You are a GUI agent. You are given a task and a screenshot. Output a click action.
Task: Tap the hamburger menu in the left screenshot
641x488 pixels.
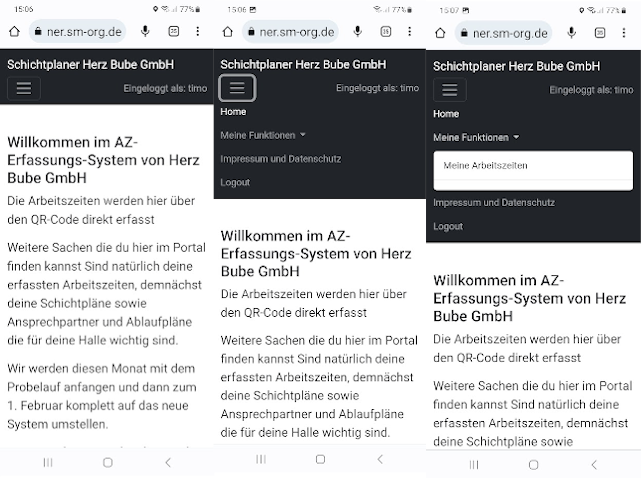click(x=24, y=88)
